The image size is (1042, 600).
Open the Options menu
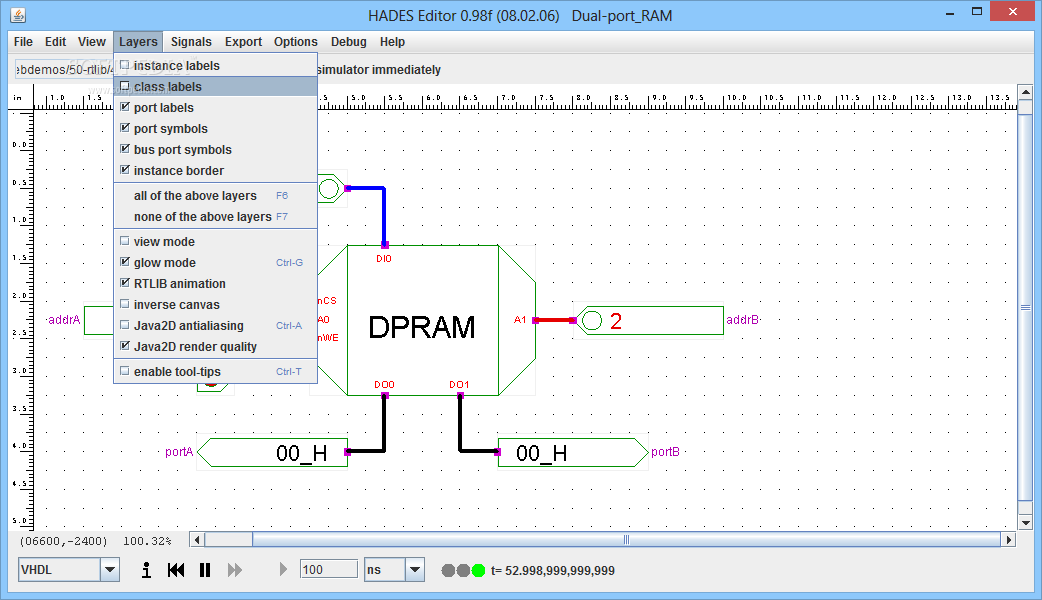point(296,42)
